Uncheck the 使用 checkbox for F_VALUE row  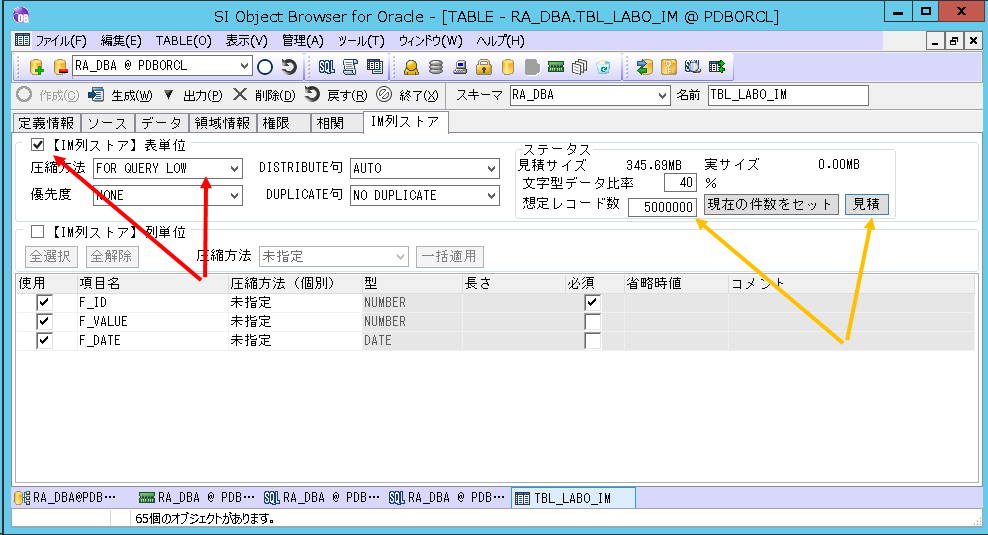(44, 321)
